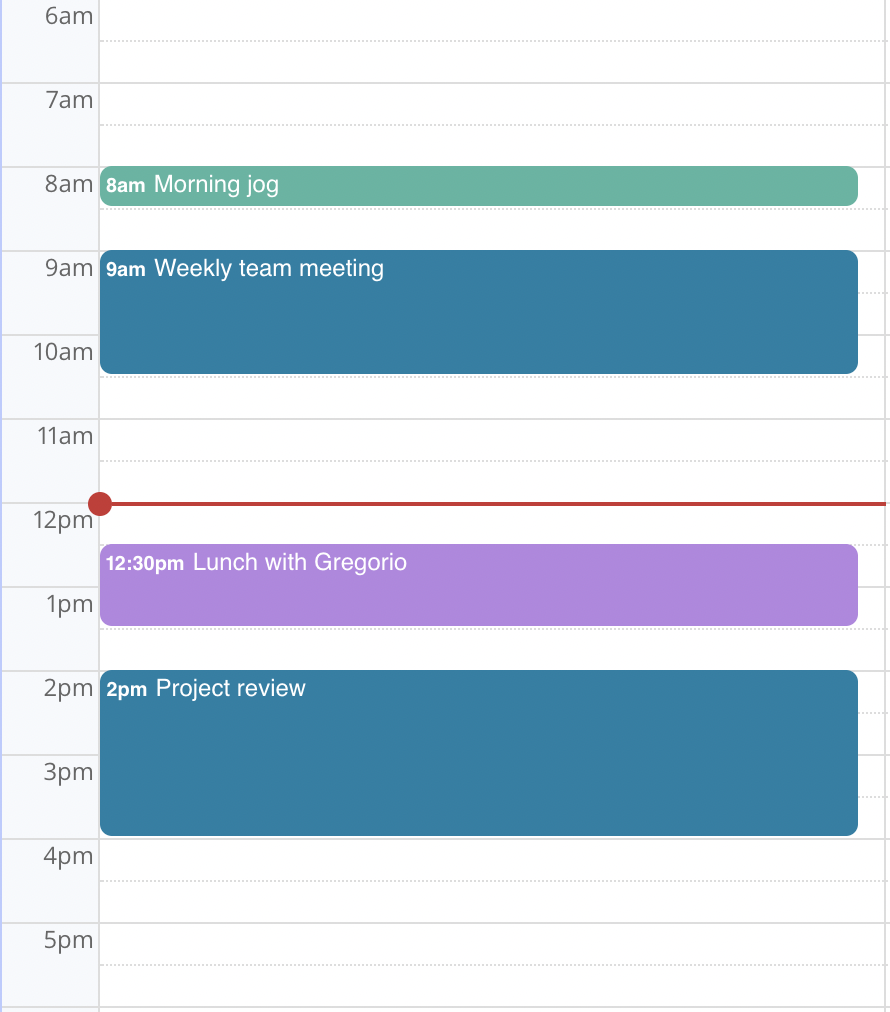Select the 1:30pm slot below the lunch event
This screenshot has height=1012, width=890.
click(x=492, y=650)
